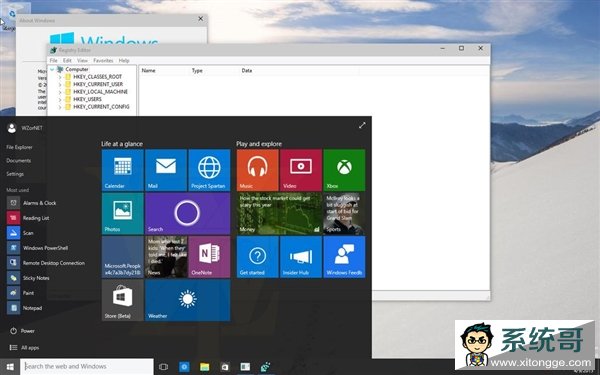The height and width of the screenshot is (375, 600).
Task: Launch the Xbox tile
Action: [344, 170]
